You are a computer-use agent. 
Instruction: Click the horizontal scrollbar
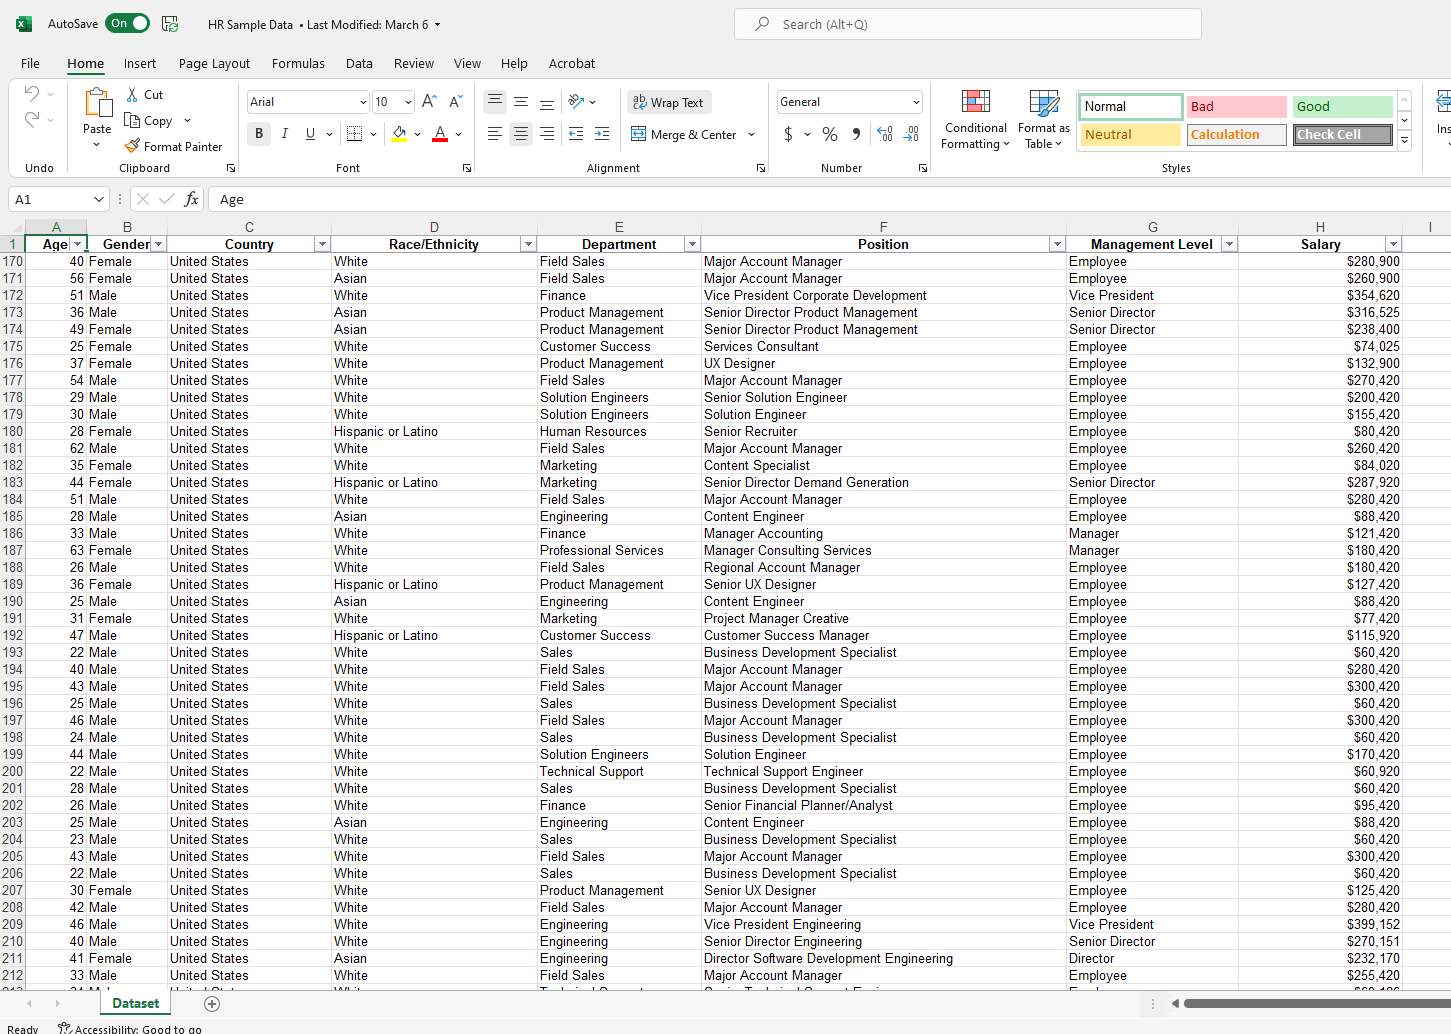point(1316,1003)
